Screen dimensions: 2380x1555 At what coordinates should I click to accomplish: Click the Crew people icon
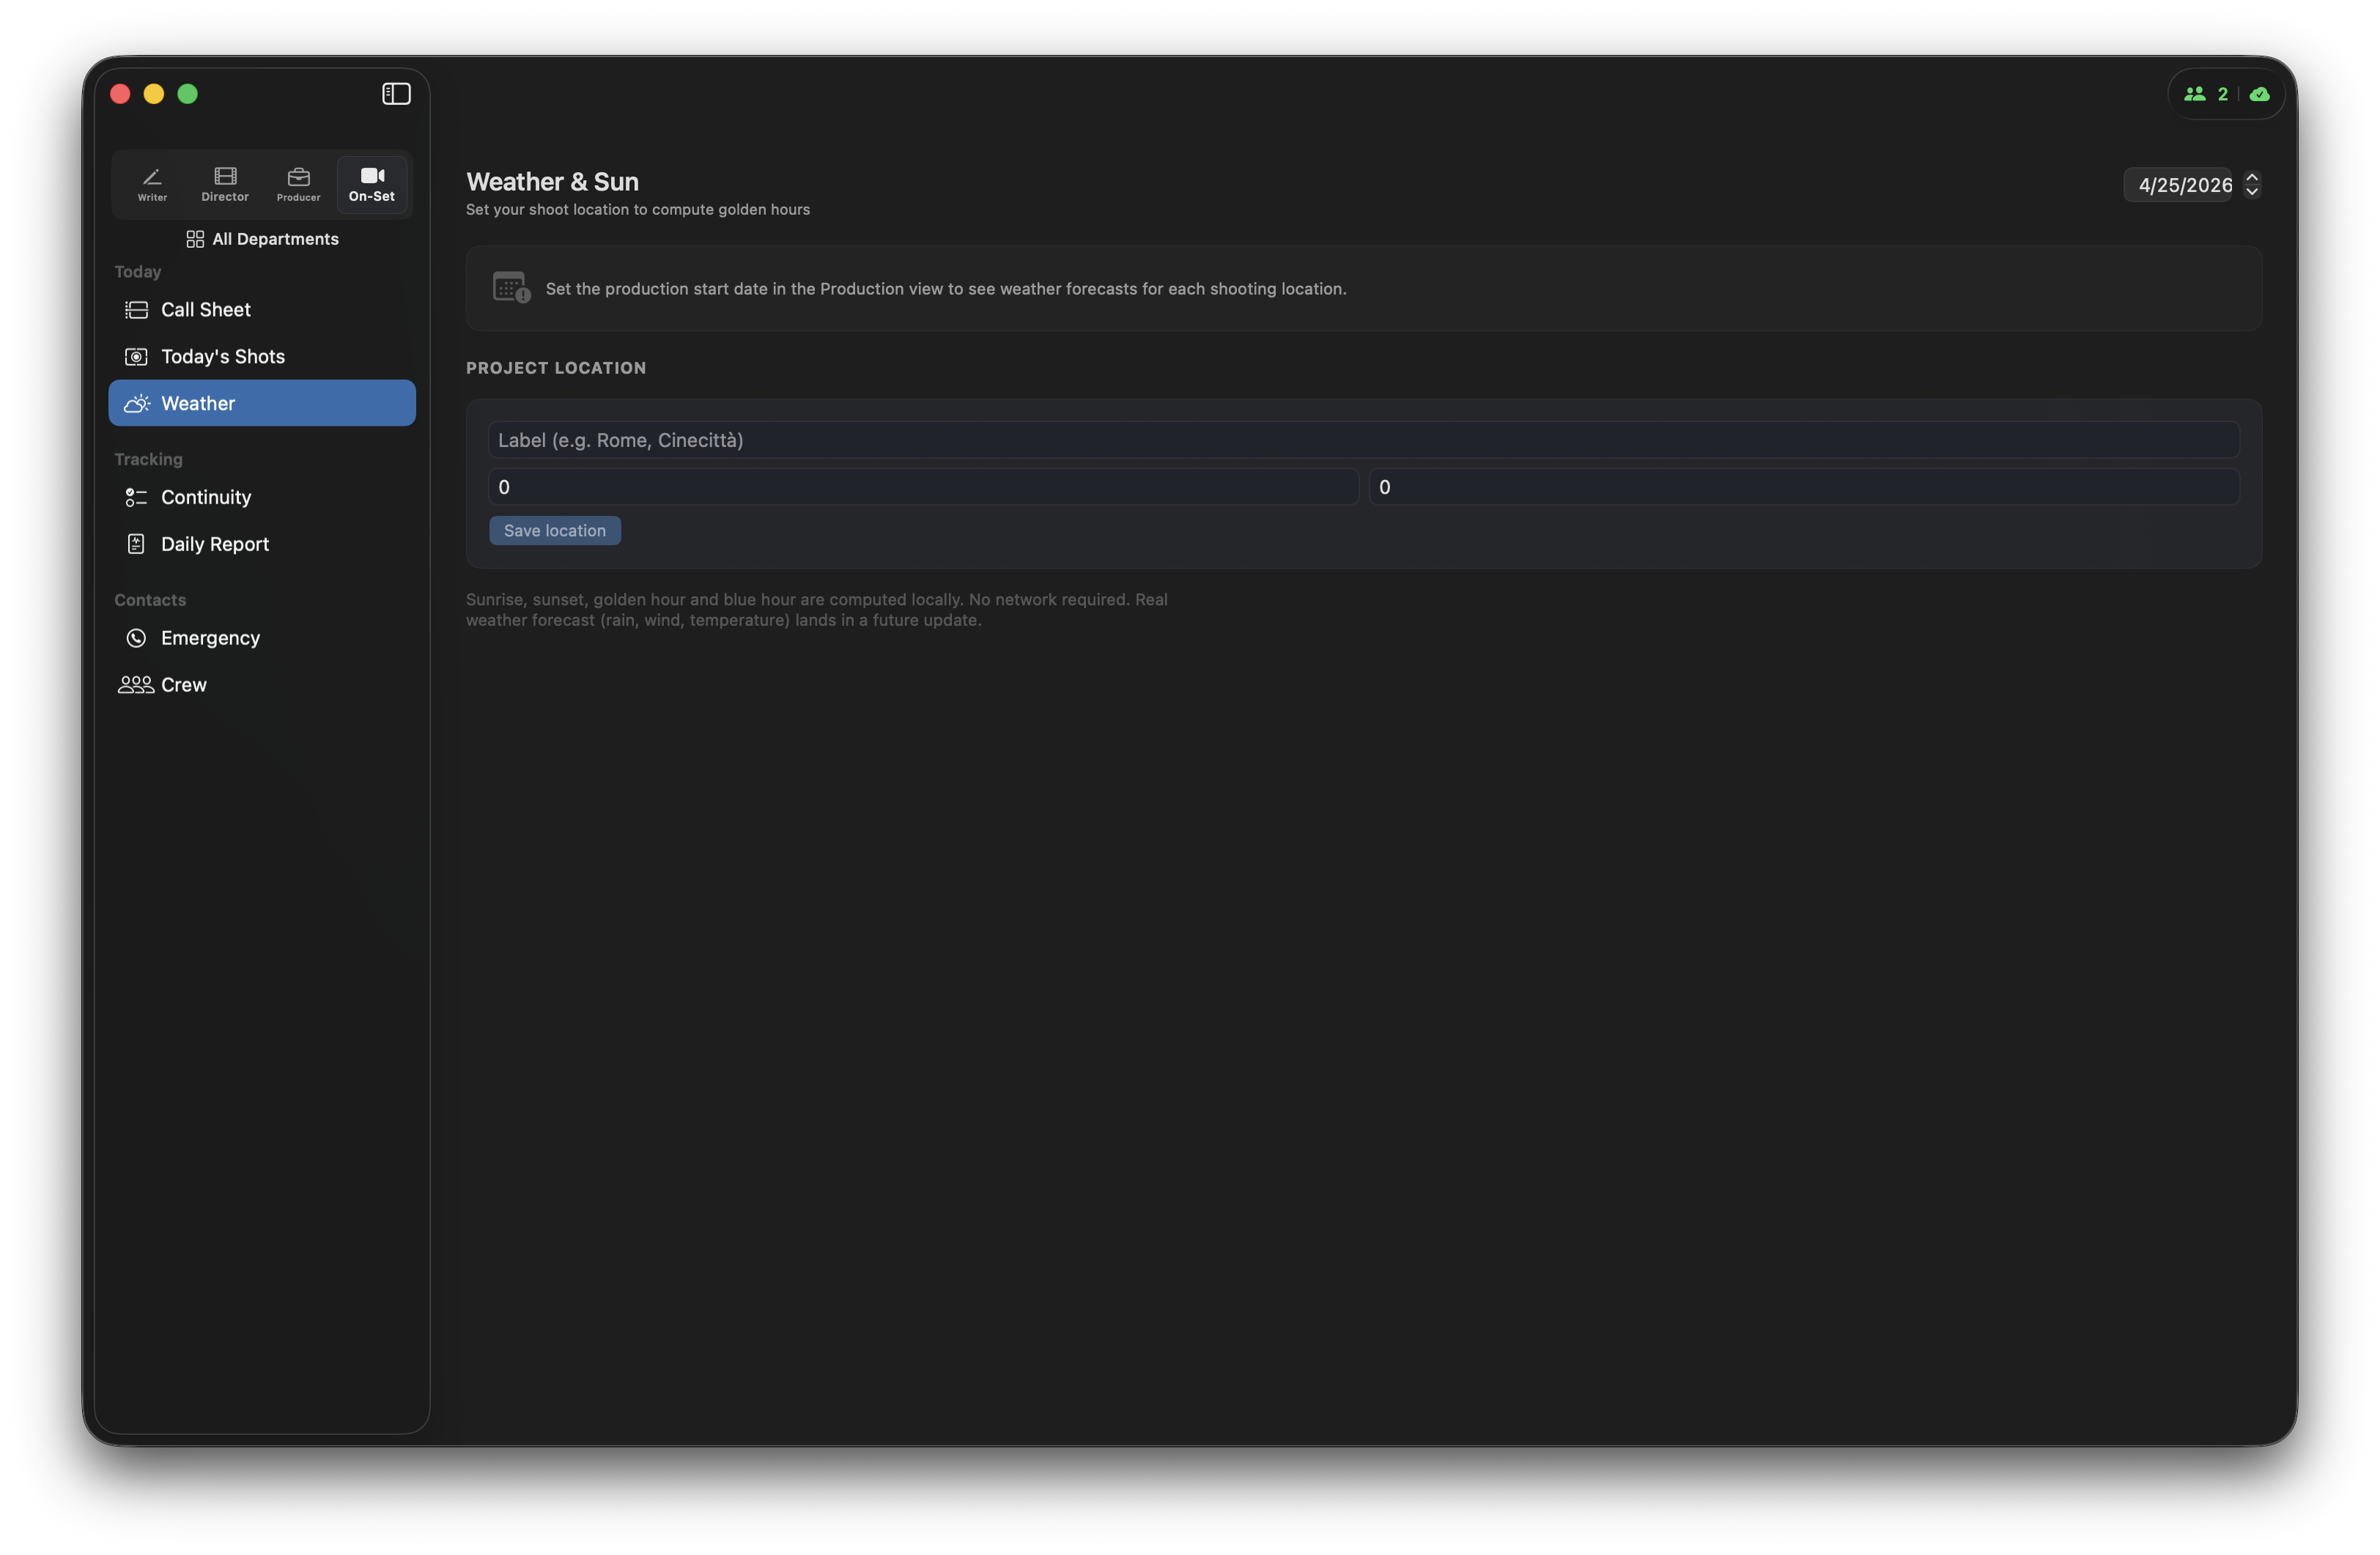click(136, 685)
